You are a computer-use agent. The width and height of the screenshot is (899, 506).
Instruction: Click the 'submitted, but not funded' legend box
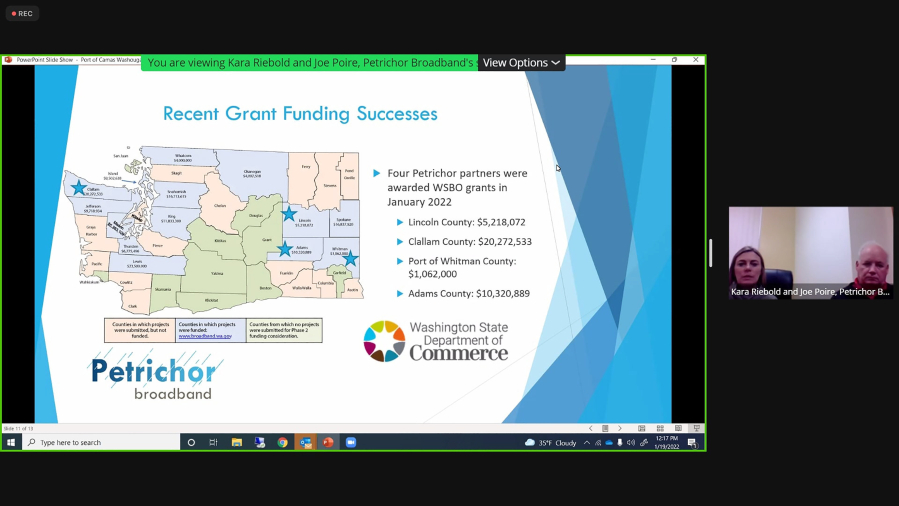coord(140,330)
